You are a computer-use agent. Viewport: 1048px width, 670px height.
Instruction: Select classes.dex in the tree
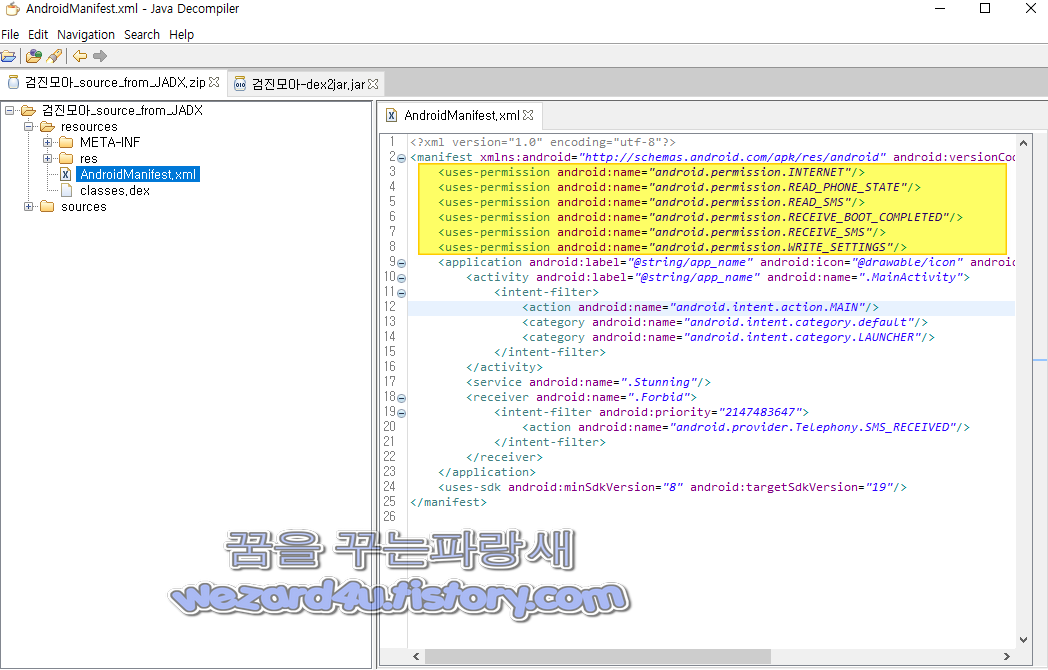click(110, 190)
